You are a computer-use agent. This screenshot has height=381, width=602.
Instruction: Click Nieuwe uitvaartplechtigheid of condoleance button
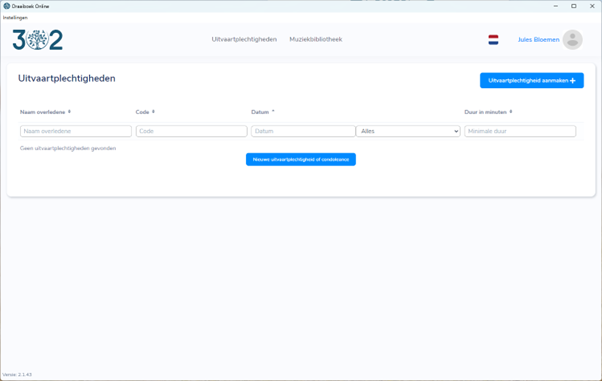coord(301,159)
